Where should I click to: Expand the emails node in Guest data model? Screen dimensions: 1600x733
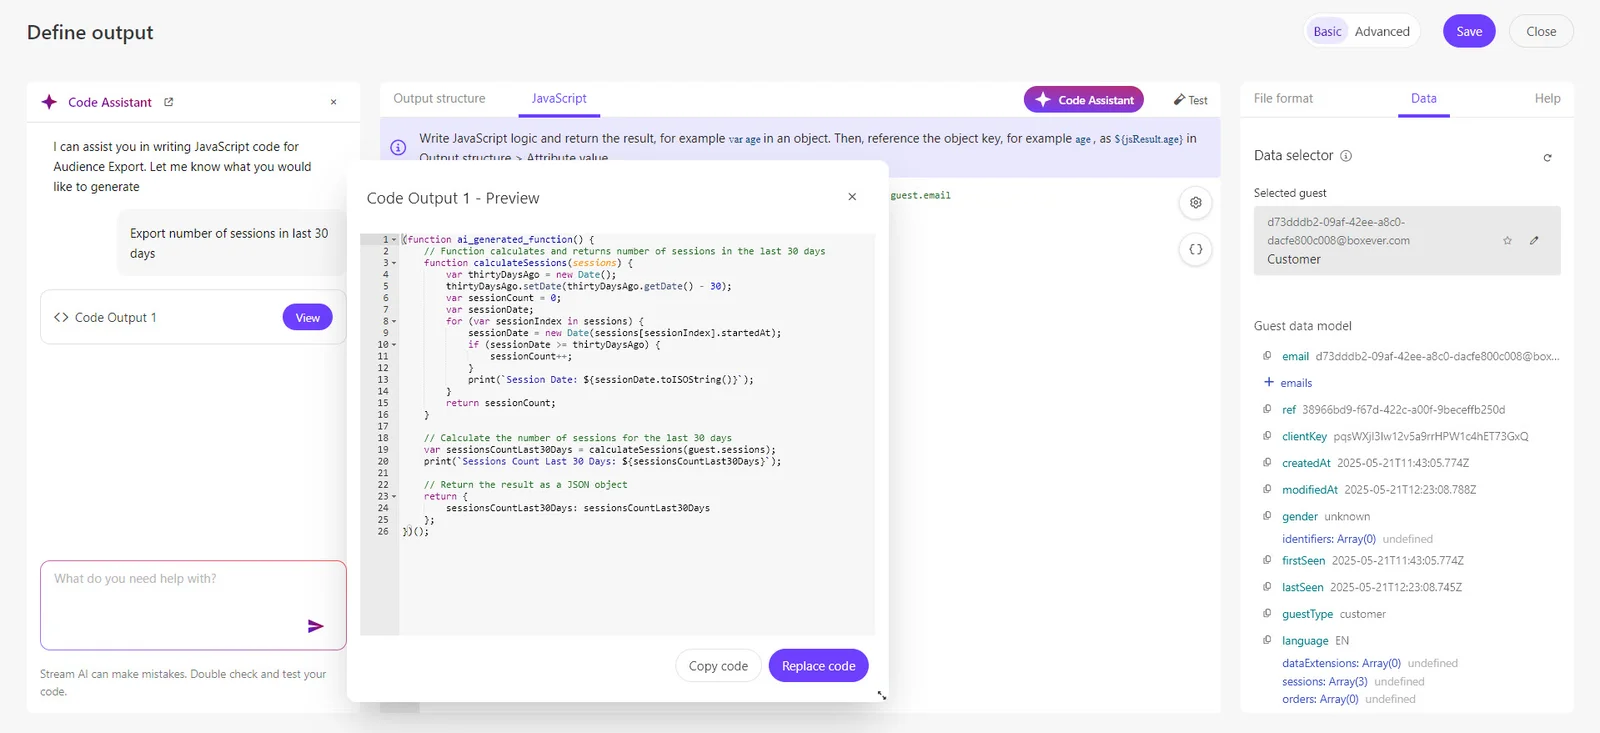coord(1269,382)
